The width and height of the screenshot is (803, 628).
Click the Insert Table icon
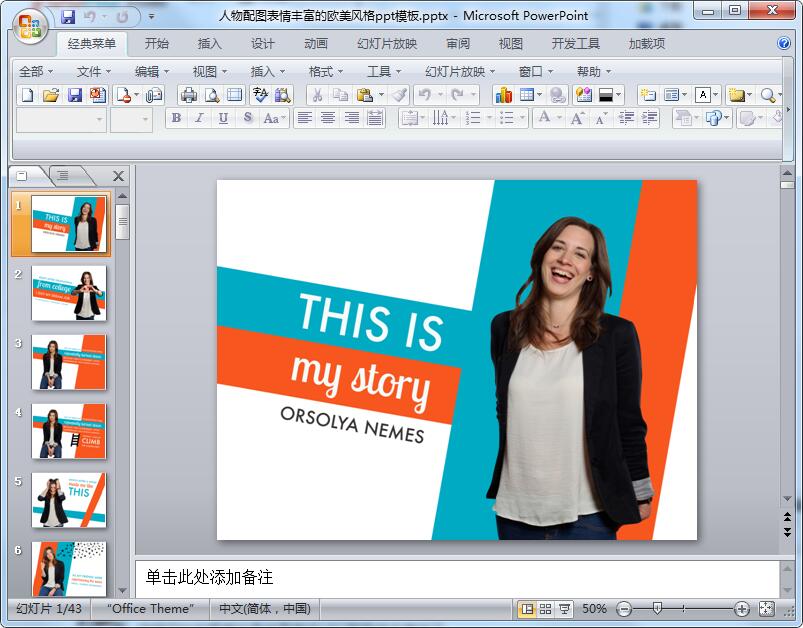click(x=526, y=95)
